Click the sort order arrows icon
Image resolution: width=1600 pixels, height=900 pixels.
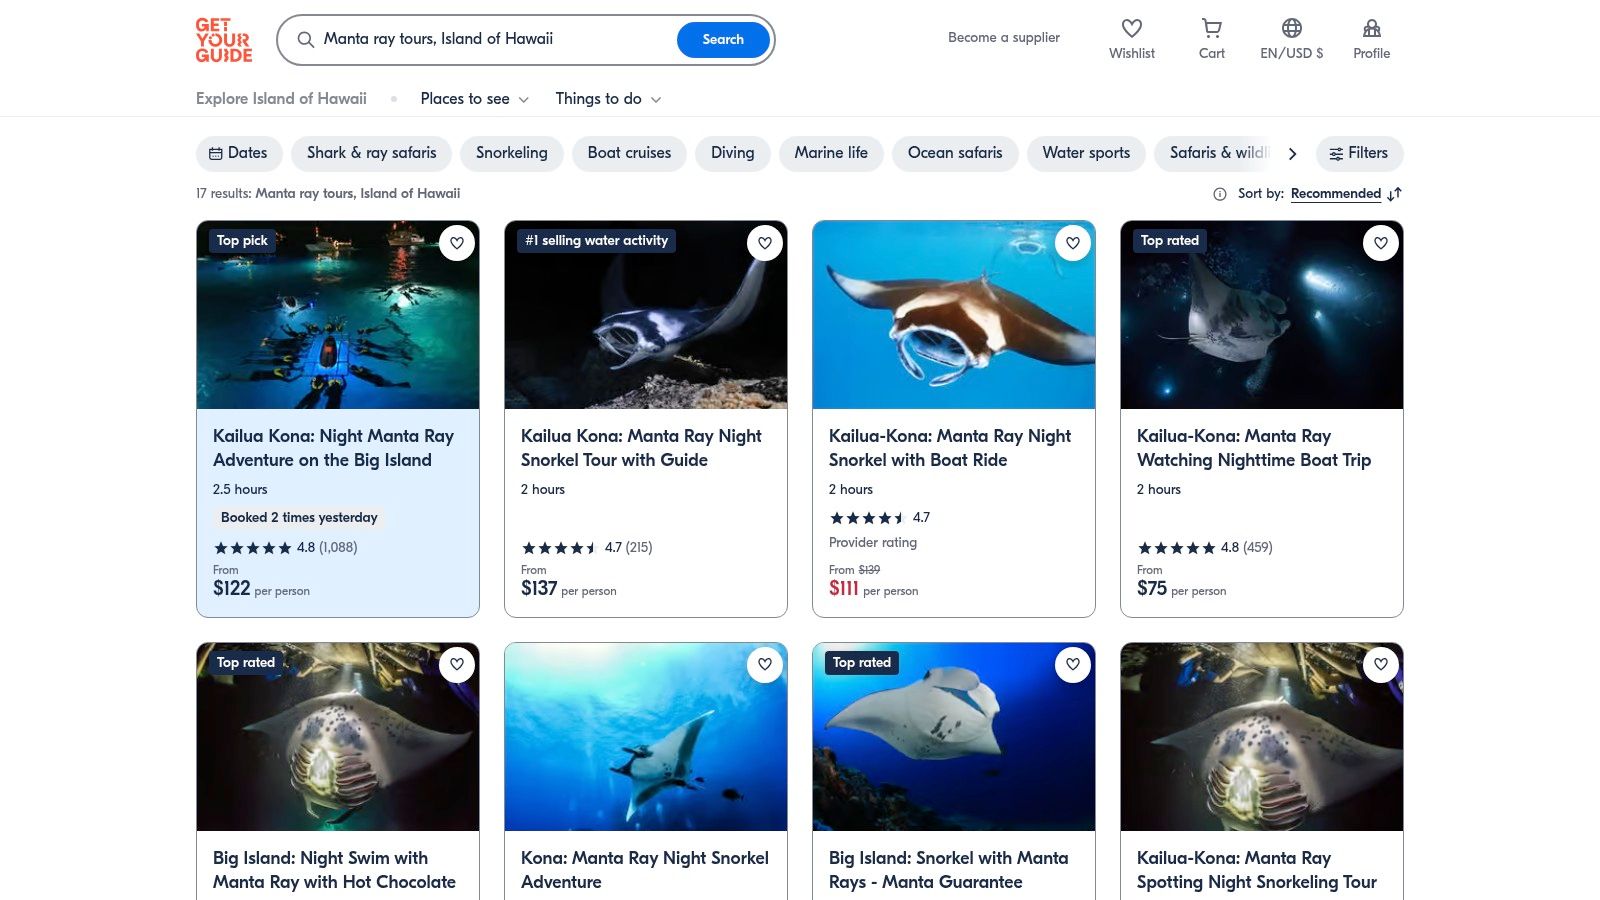1395,194
